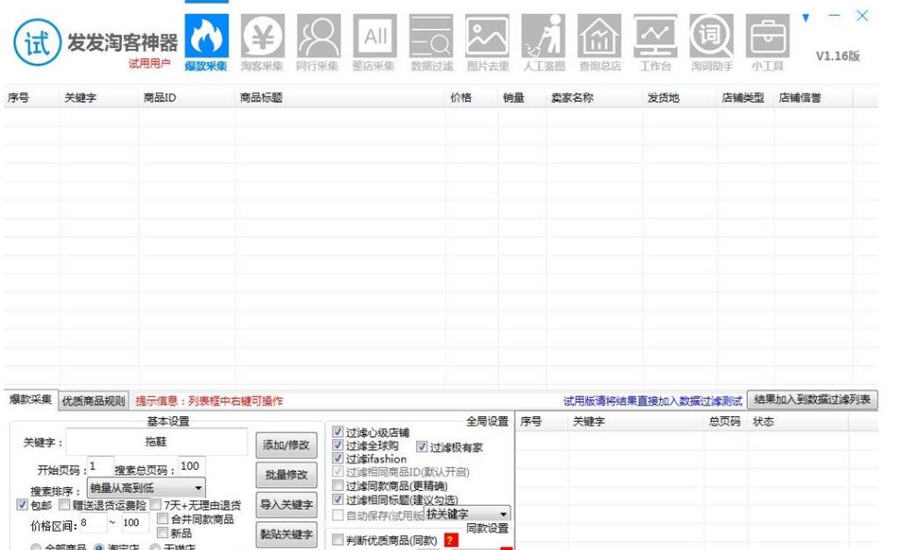This screenshot has height=550, width=900.
Task: Switch to the 爆款采集 bottom tab
Action: pos(31,400)
